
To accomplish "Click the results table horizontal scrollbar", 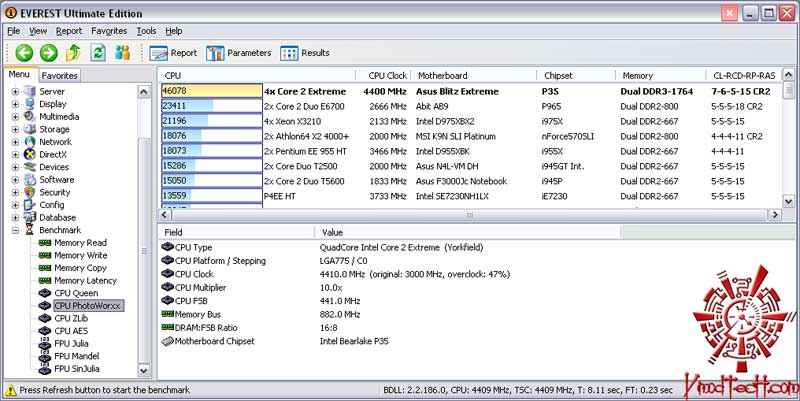I will point(469,215).
